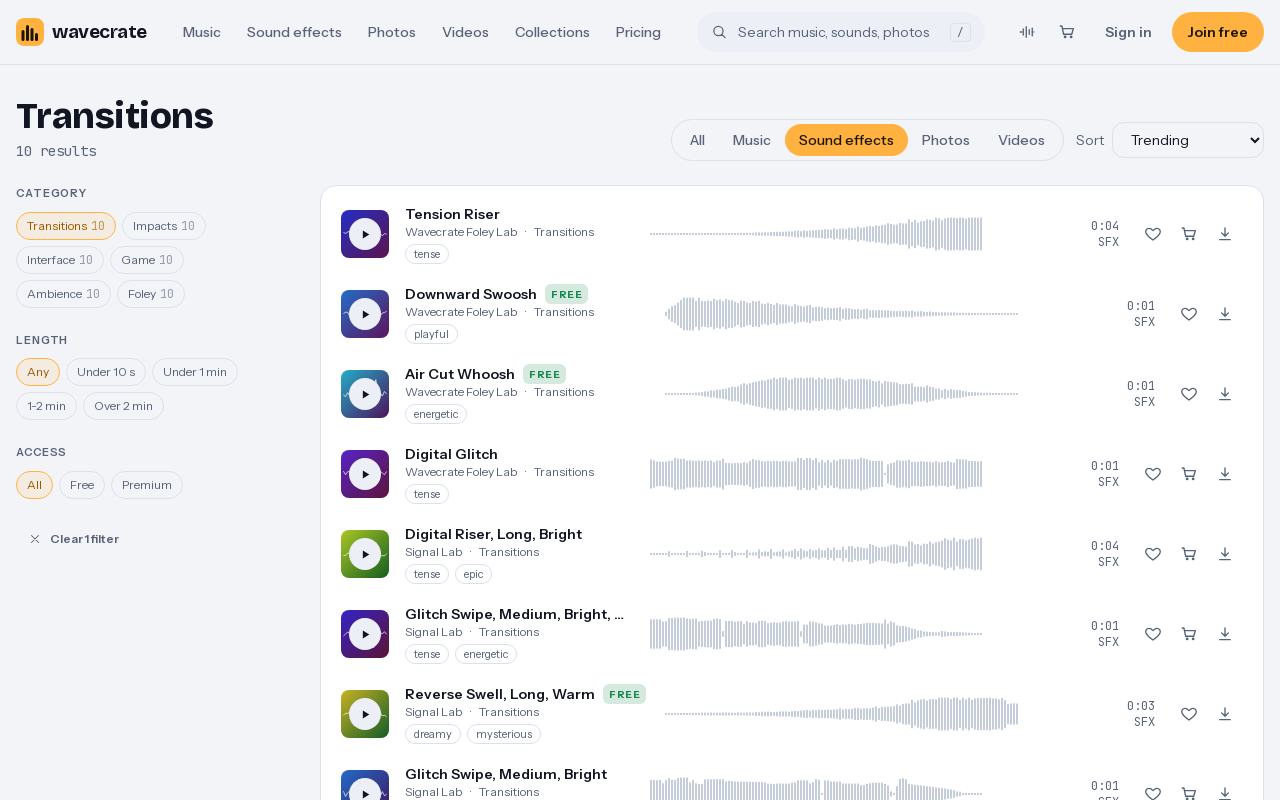Add Digital Glitch to cart
This screenshot has width=1280, height=800.
(x=1189, y=474)
